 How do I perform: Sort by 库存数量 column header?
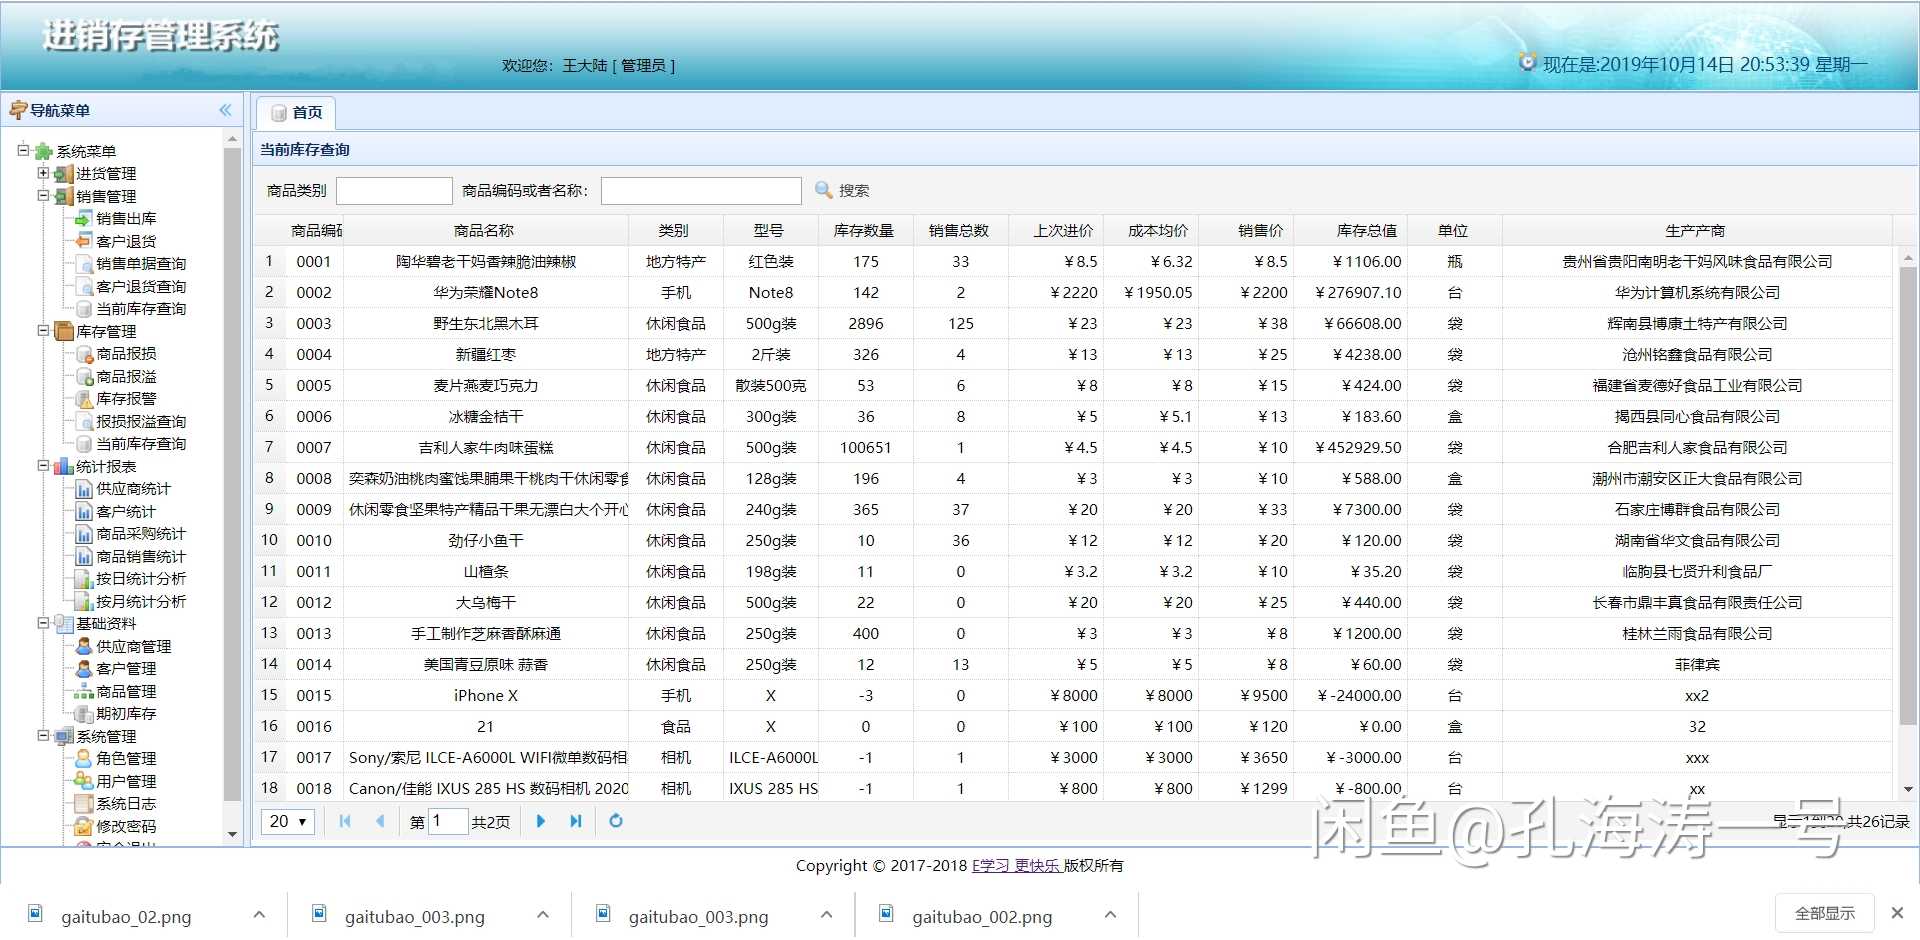point(864,230)
